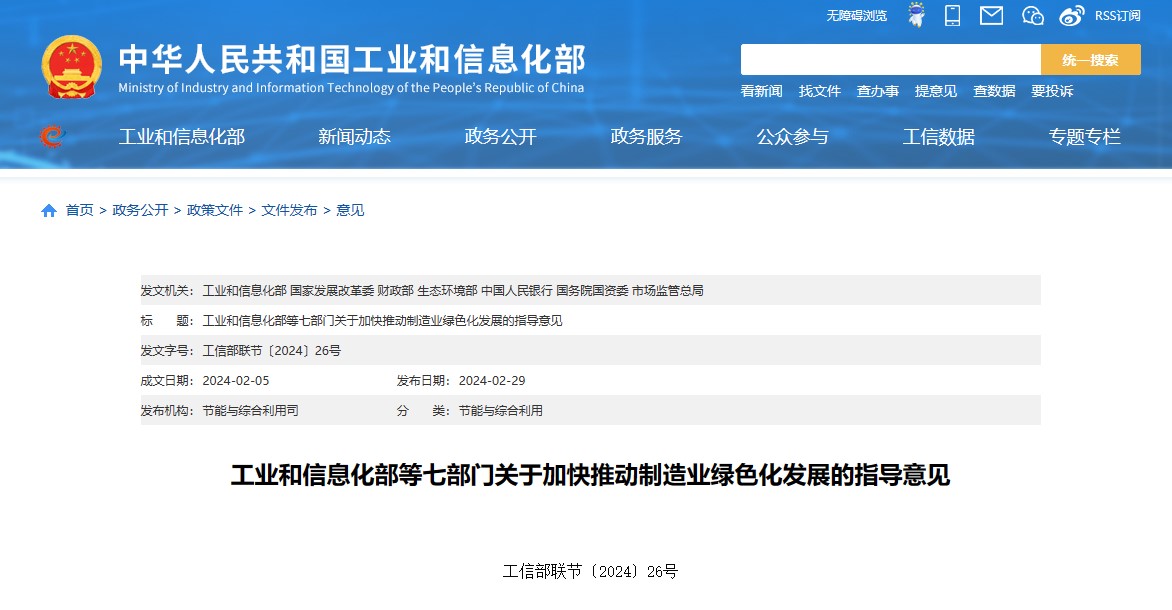Focus the site search input field

[x=890, y=60]
